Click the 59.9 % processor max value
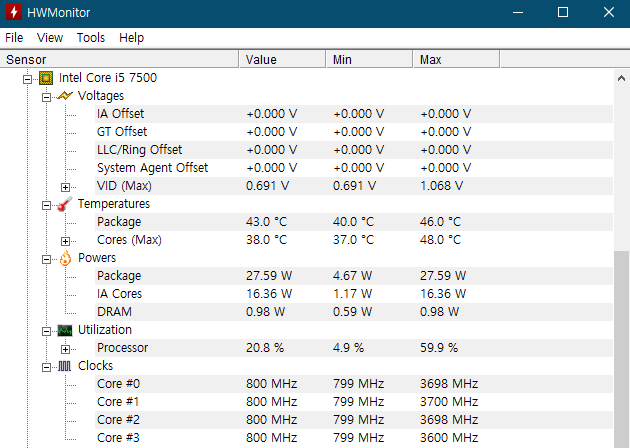Image resolution: width=630 pixels, height=448 pixels. (439, 348)
